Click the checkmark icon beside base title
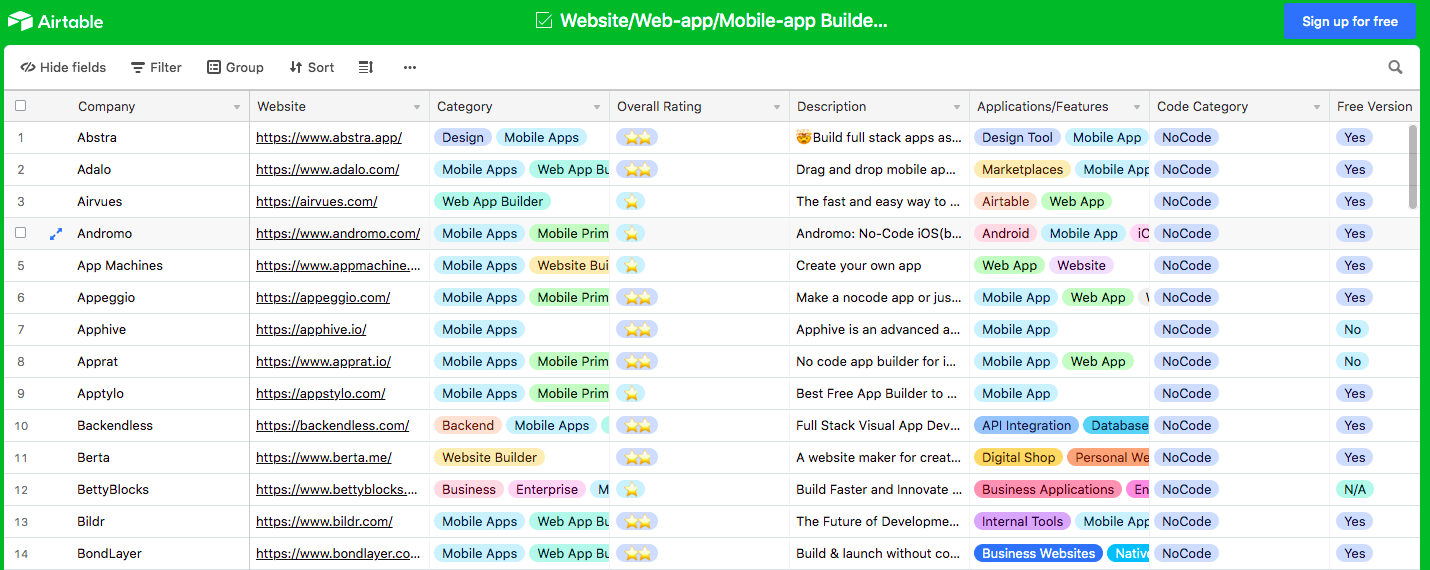 coord(544,21)
